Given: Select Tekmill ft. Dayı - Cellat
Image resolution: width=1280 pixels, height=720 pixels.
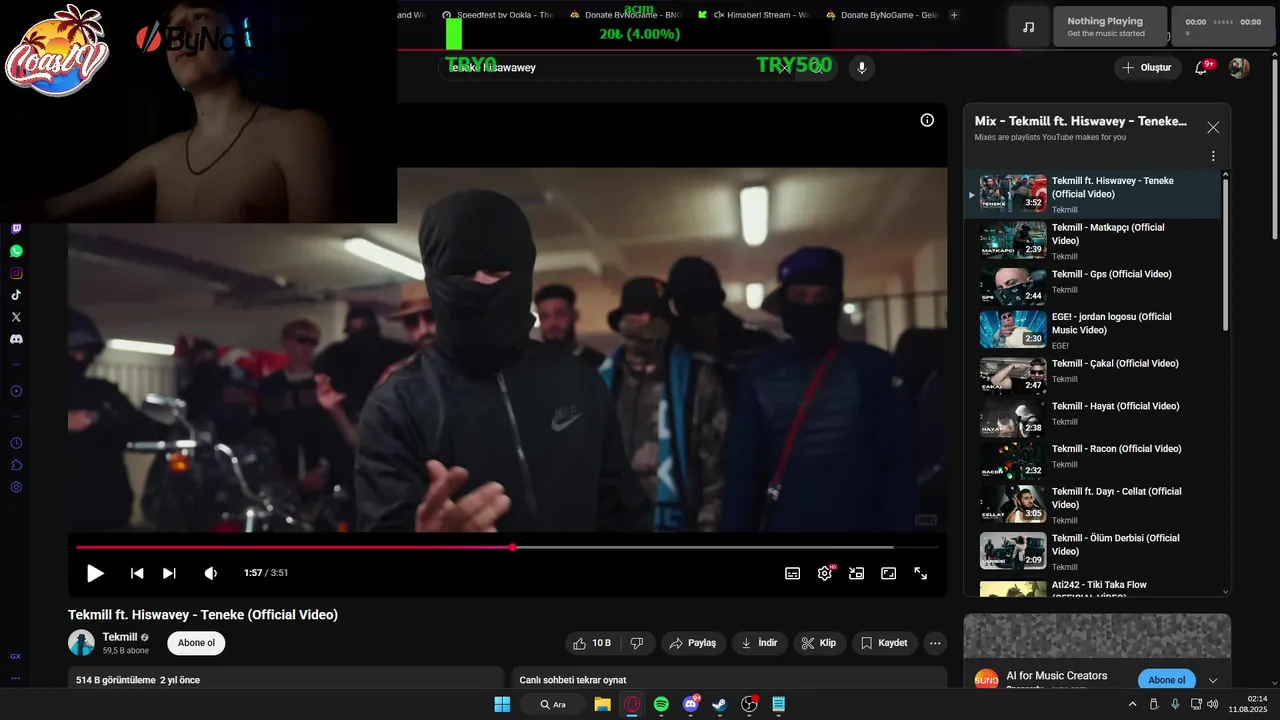Looking at the screenshot, I should click(1093, 505).
